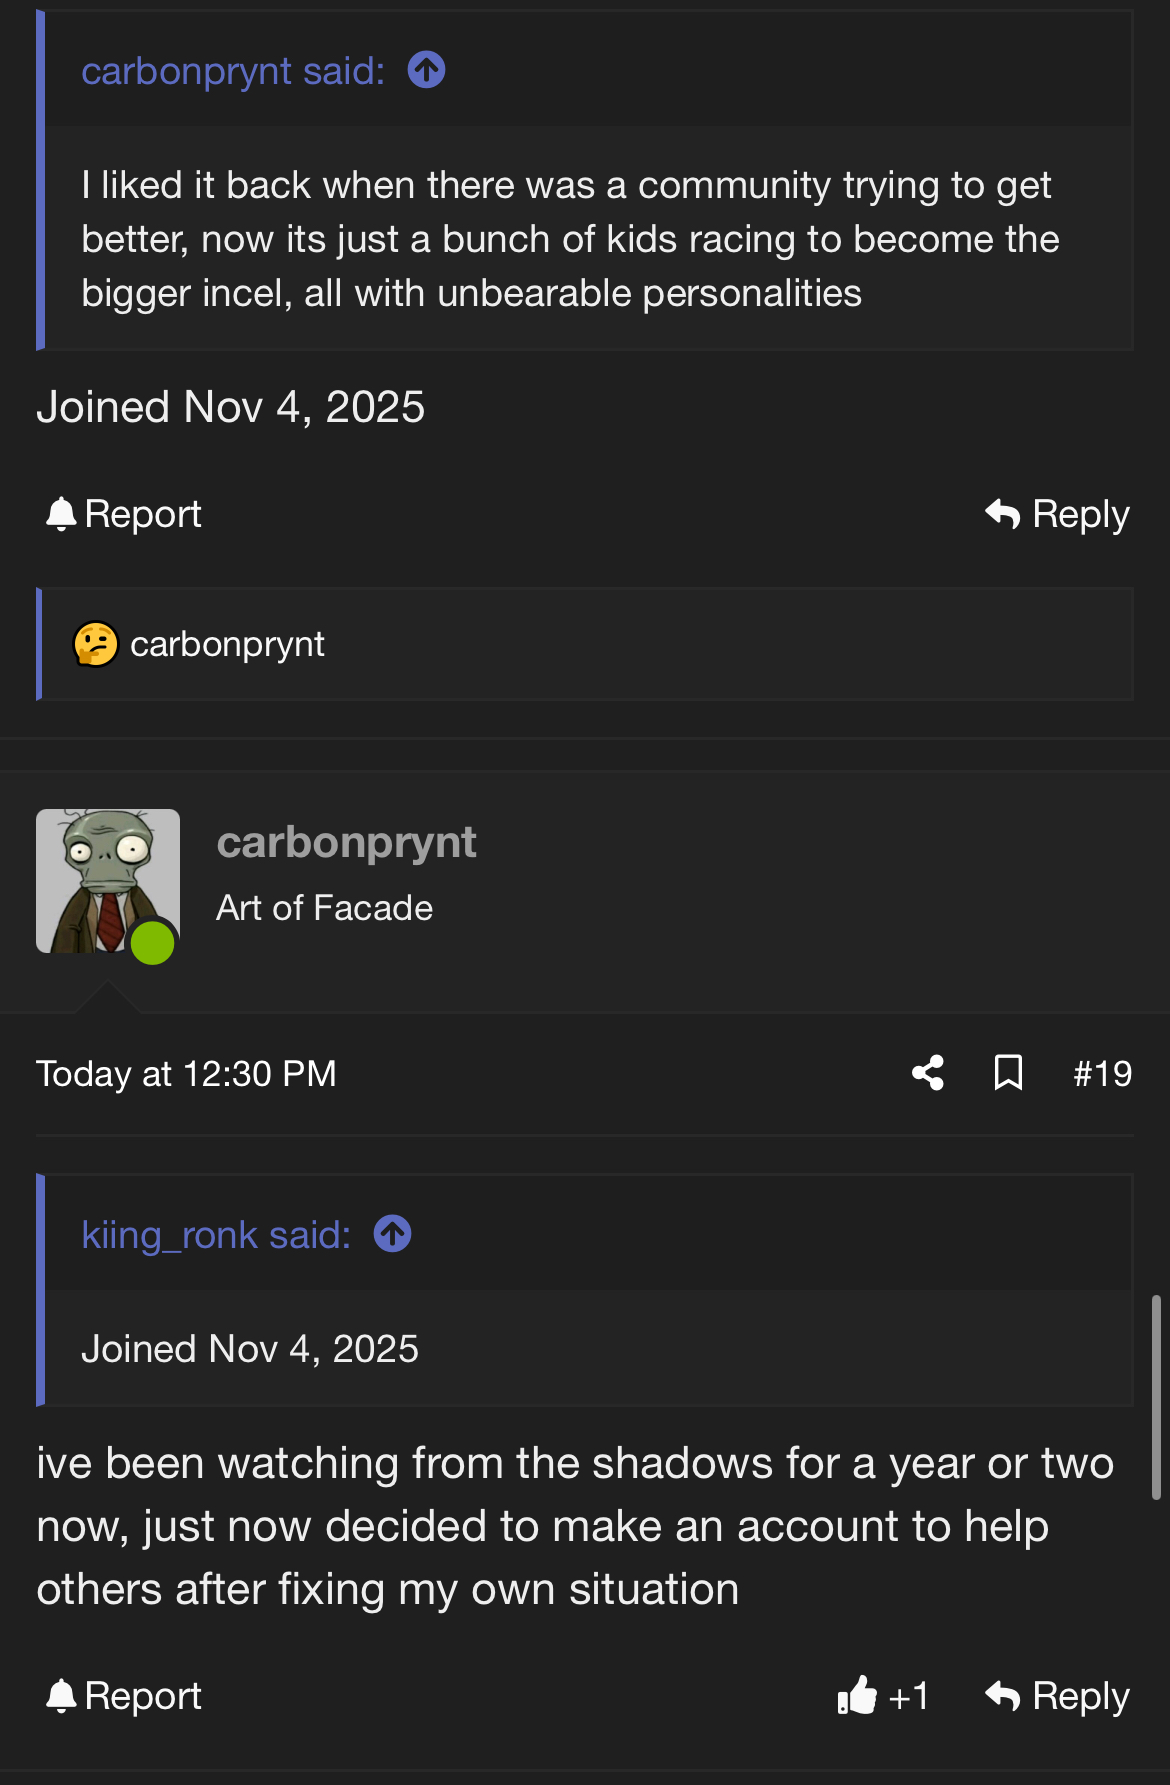Image resolution: width=1170 pixels, height=1785 pixels.
Task: Open the "kiing_ronk said:" quote link
Action: pos(216,1235)
